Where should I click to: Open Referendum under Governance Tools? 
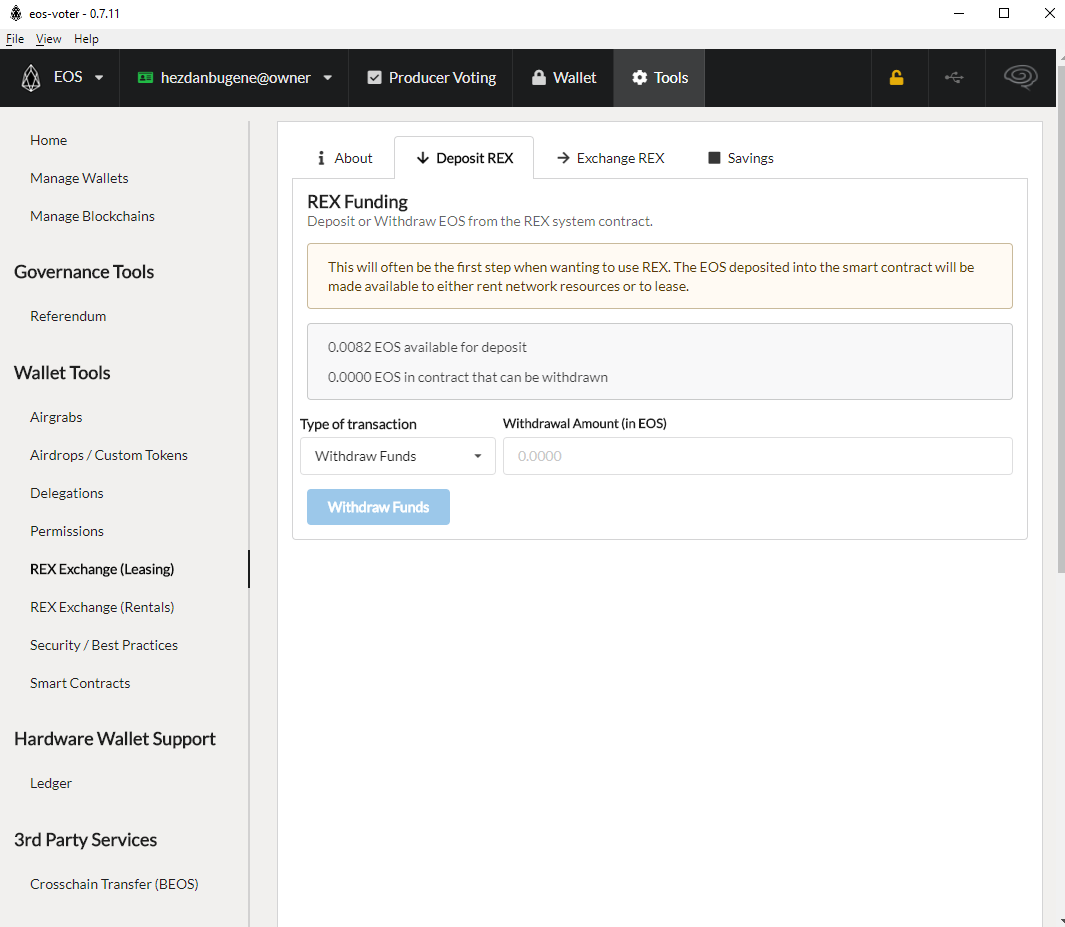(68, 316)
